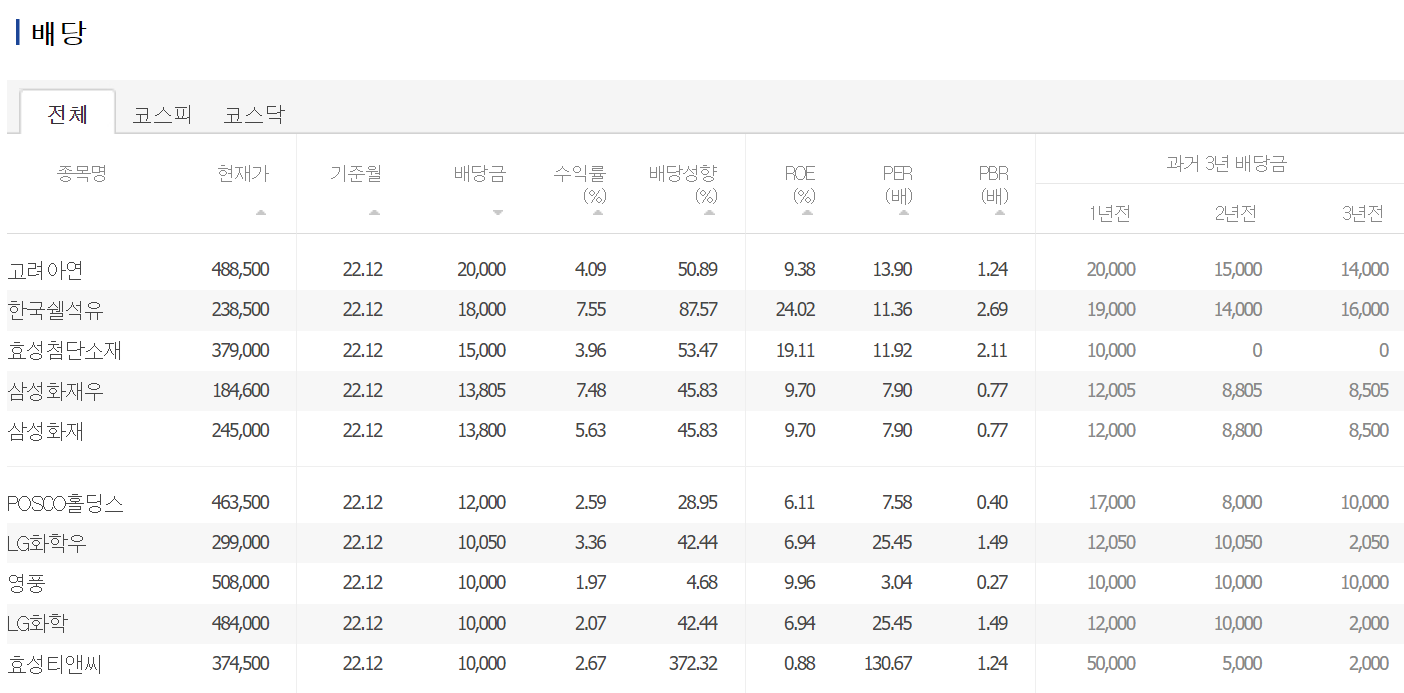Sort by 배당성향 using its arrow
This screenshot has width=1404, height=693.
[x=710, y=212]
